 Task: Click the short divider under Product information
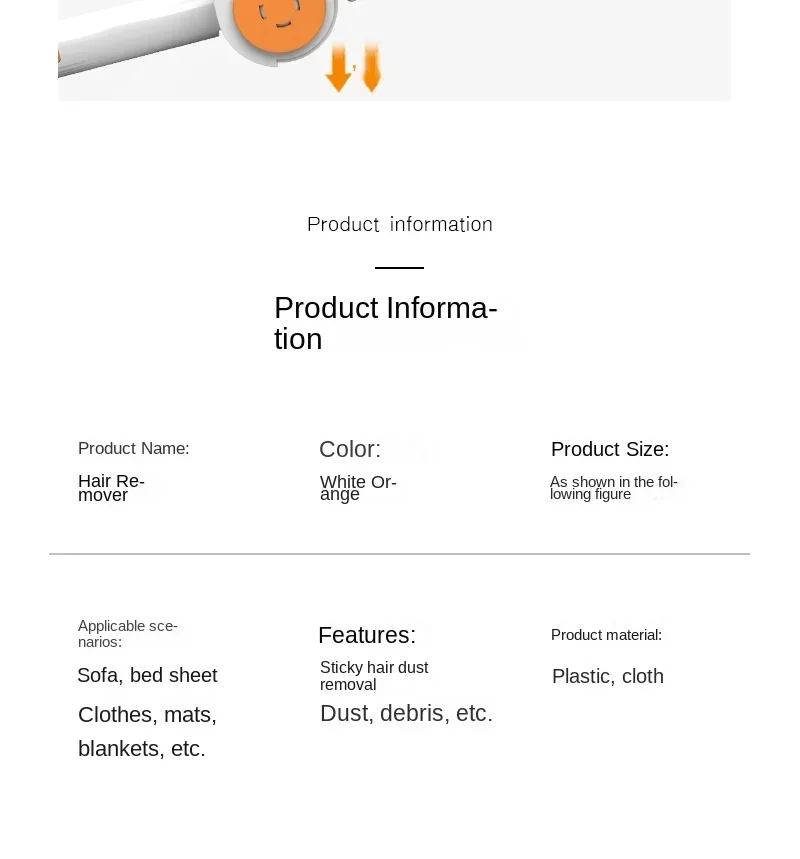pos(399,267)
